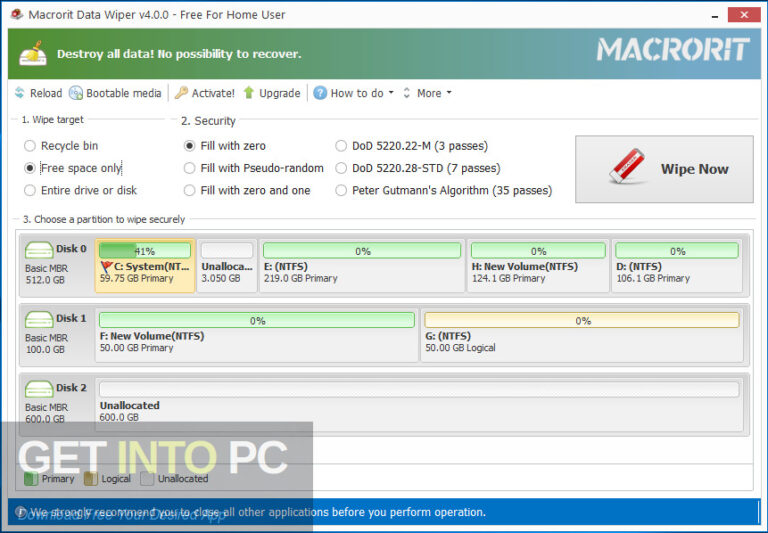Select the G: (NTFS) logical partition
The width and height of the screenshot is (768, 533).
[x=582, y=336]
